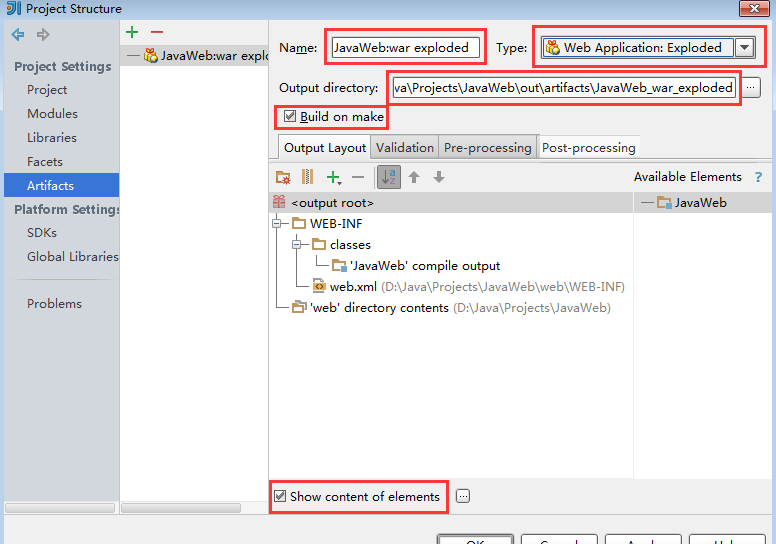
Task: Move element up with arrow
Action: coord(414,177)
